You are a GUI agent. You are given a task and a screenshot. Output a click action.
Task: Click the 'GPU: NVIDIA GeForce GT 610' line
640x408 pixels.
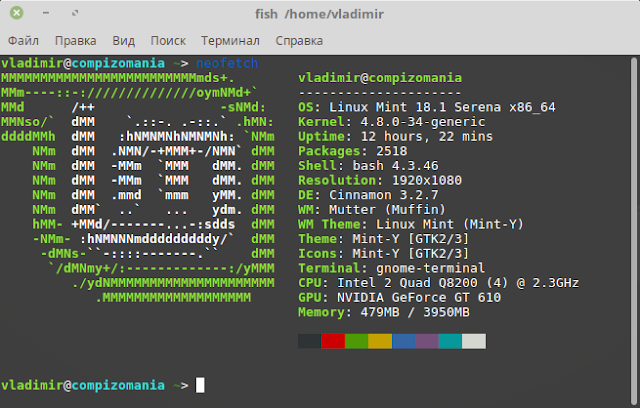point(399,298)
